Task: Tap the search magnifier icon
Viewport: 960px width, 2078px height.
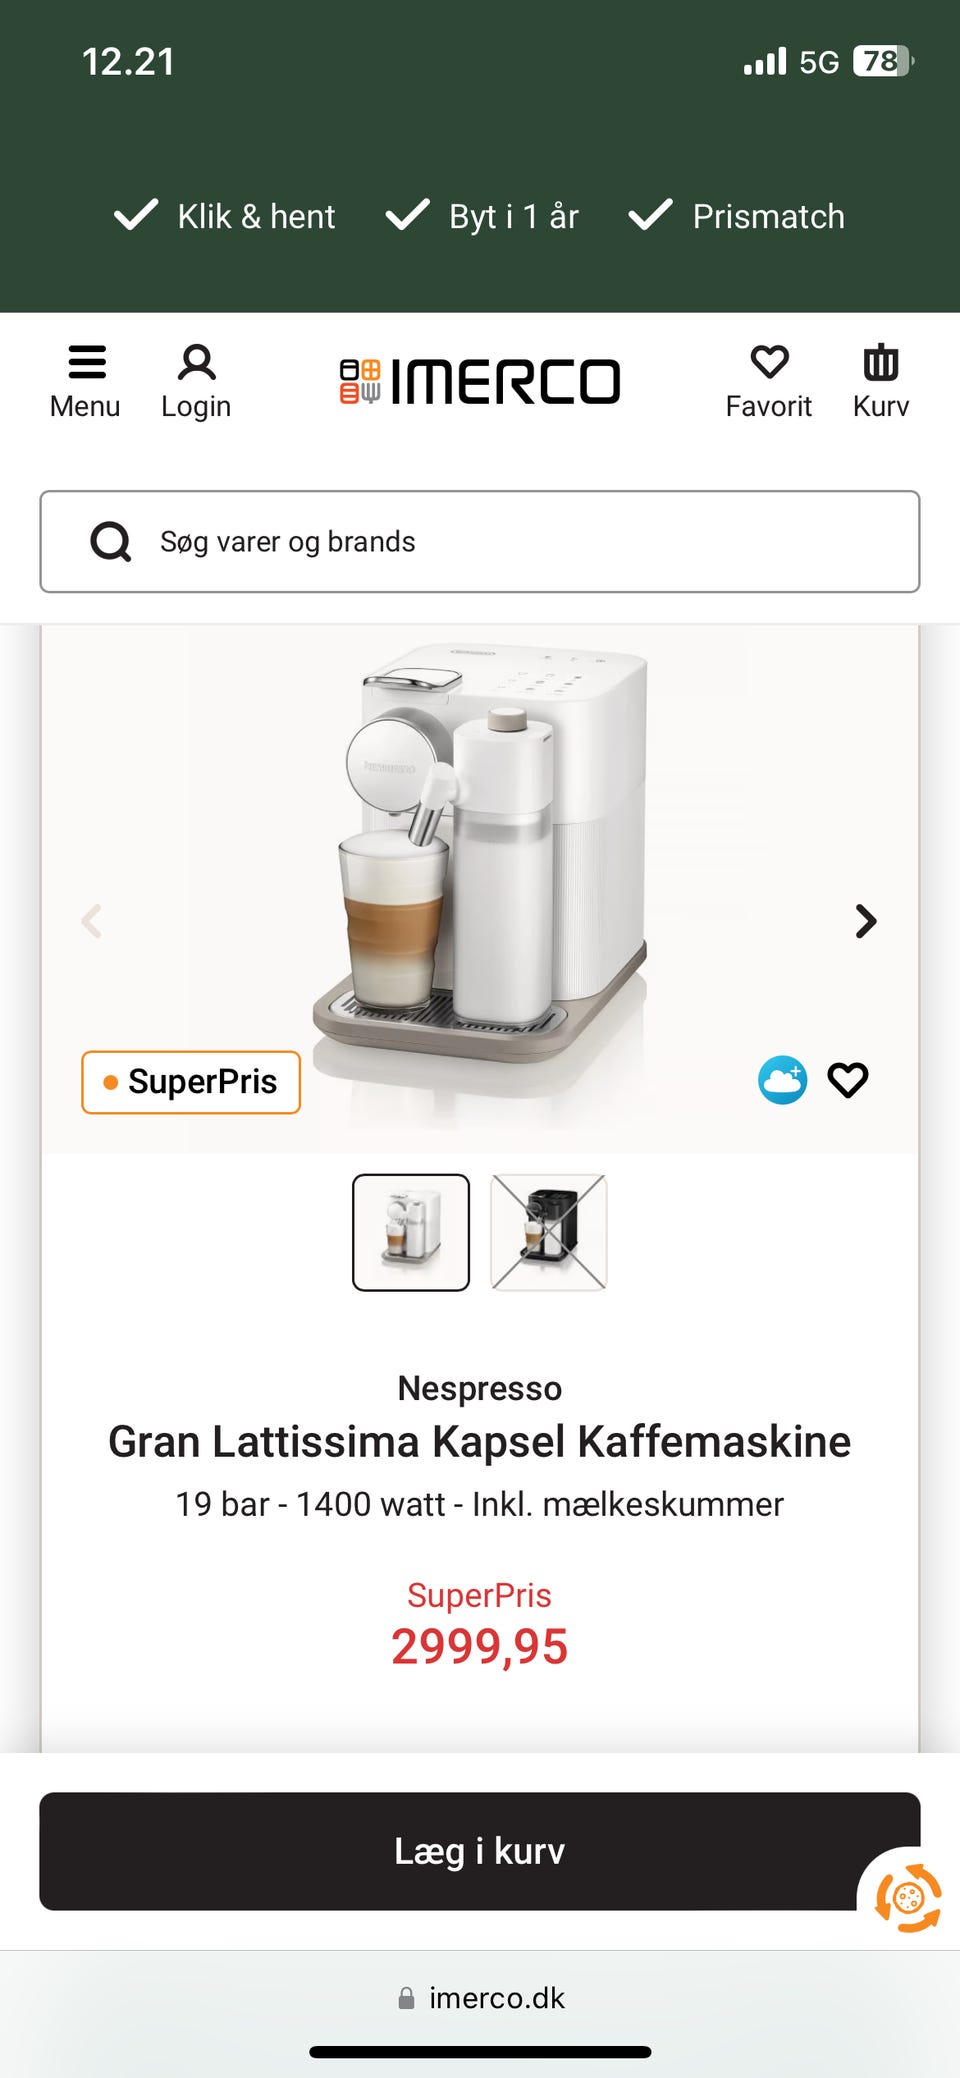Action: click(x=111, y=542)
